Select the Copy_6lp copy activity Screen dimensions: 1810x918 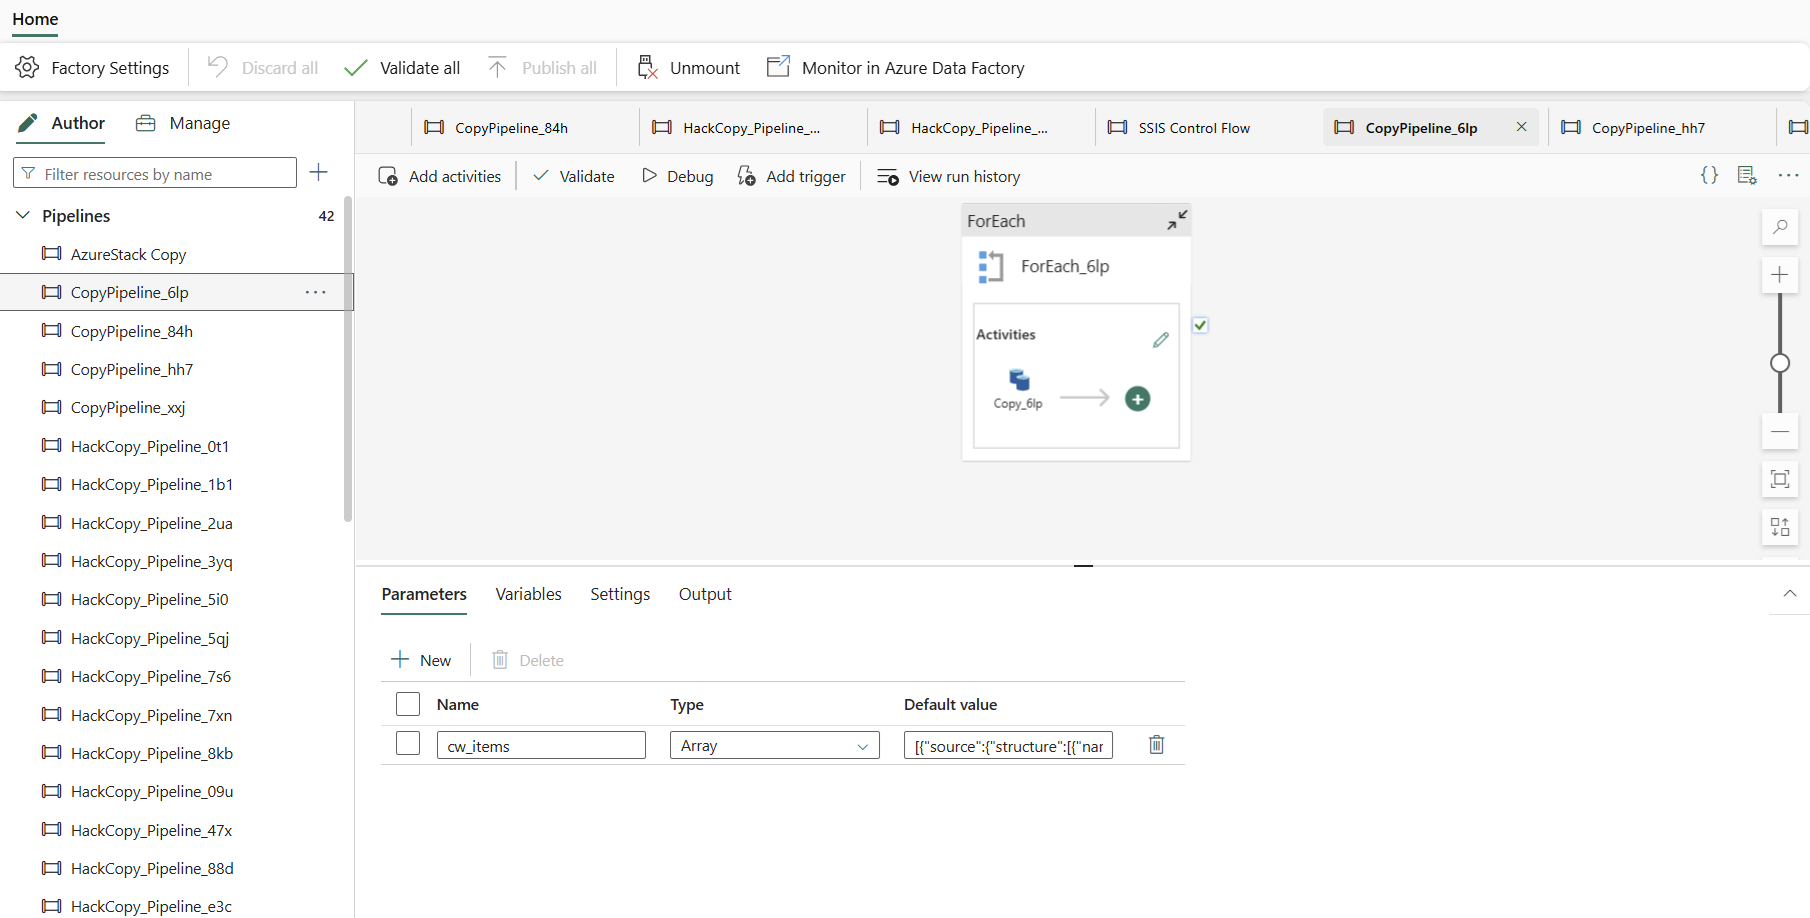pos(1018,388)
